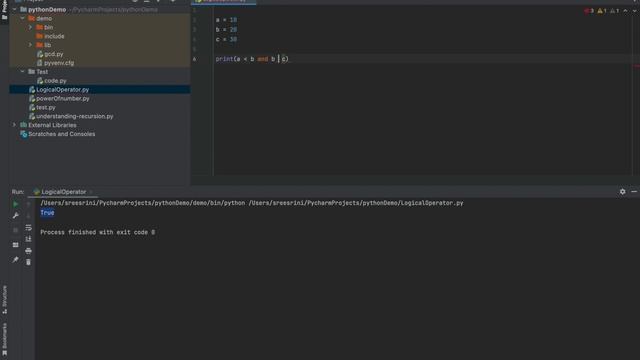Screen dimensions: 640x360
Task: Toggle the pin tab icon
Action: tap(16, 260)
